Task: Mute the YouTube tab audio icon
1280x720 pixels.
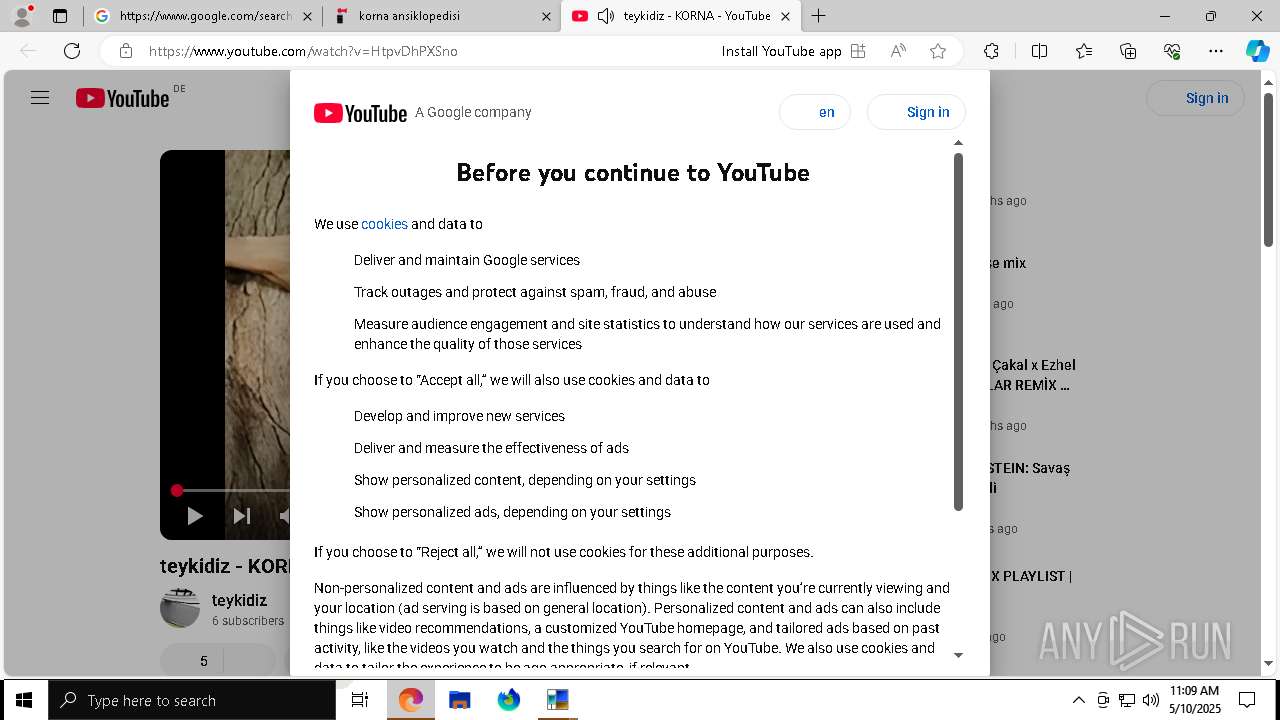Action: point(606,16)
